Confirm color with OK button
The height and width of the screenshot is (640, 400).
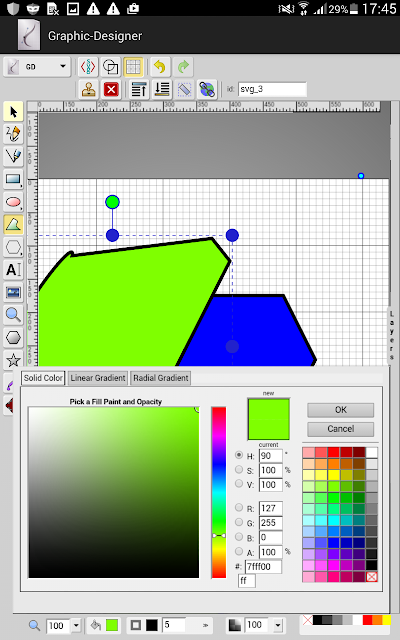(x=340, y=410)
